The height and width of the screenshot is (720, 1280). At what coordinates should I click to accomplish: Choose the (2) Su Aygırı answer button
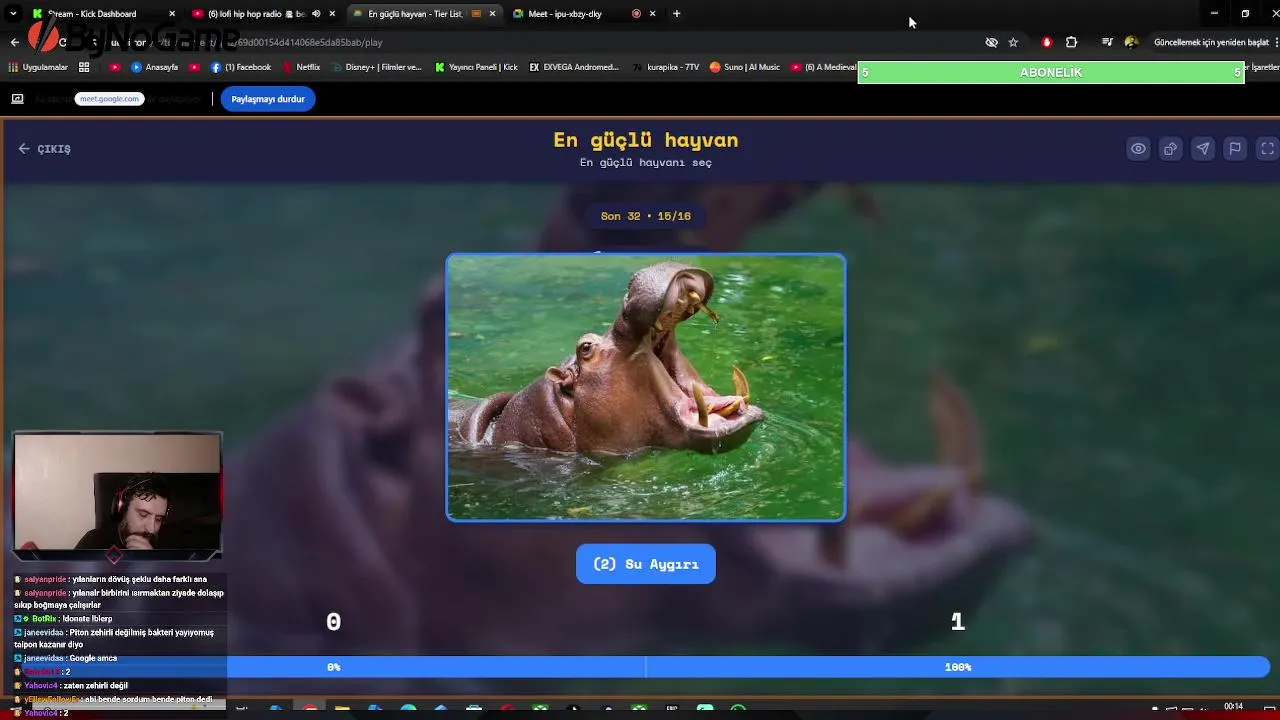pos(646,564)
